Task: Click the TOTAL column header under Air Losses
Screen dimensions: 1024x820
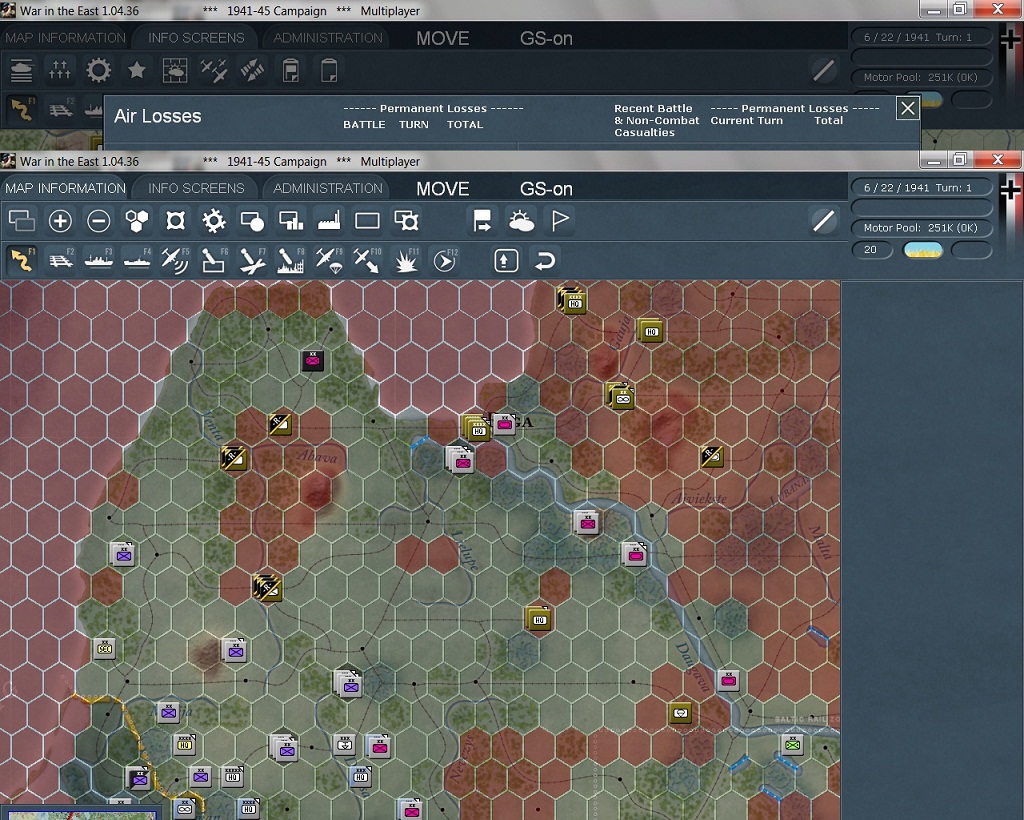Action: point(464,124)
